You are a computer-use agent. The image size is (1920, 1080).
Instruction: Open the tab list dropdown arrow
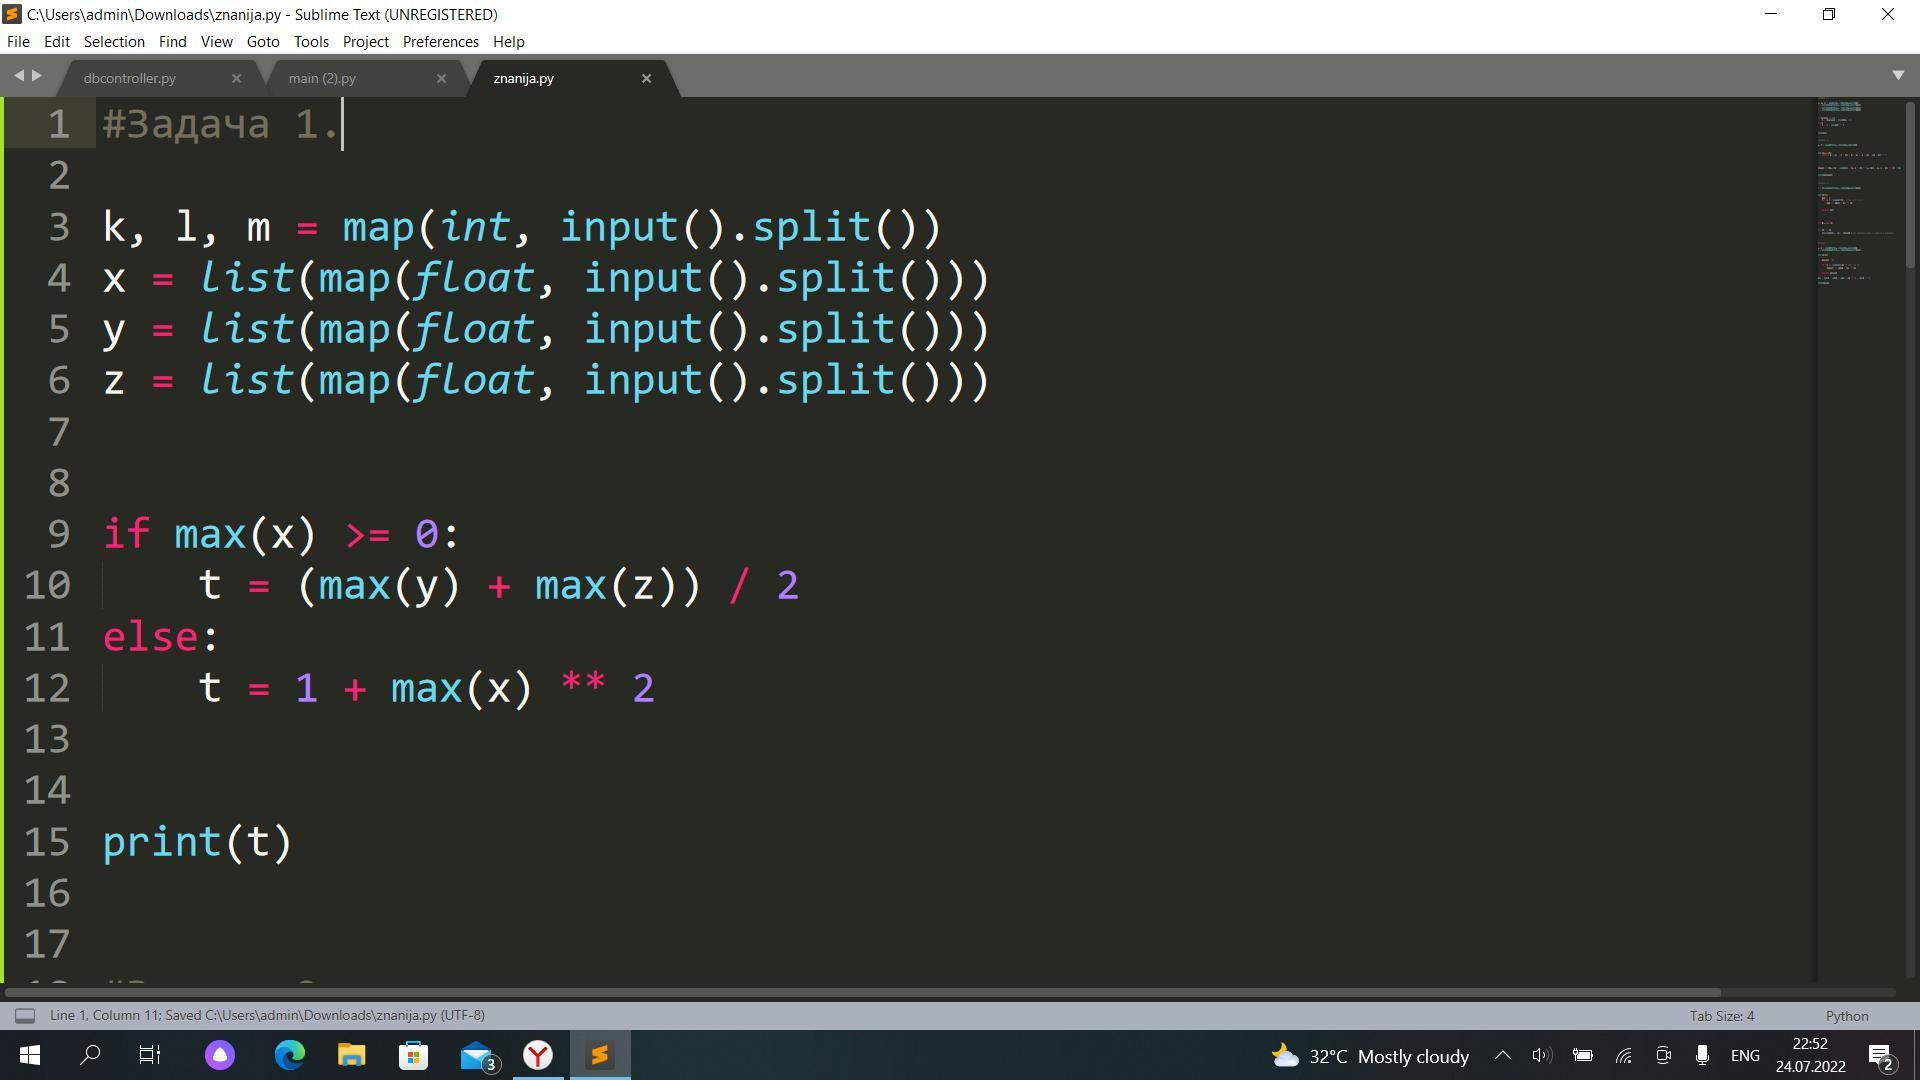(x=1898, y=76)
